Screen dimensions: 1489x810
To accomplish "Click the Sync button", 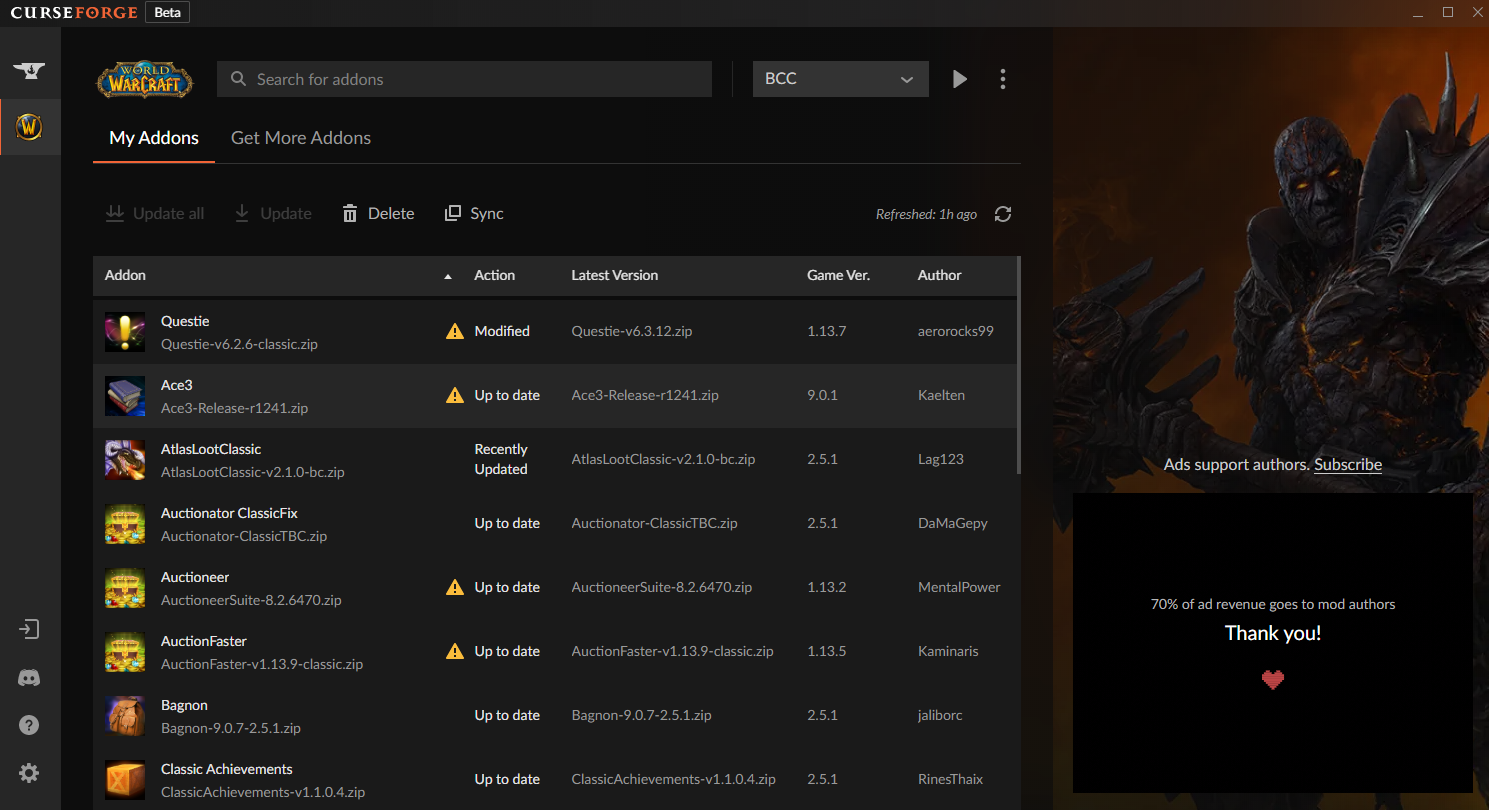I will (x=474, y=213).
